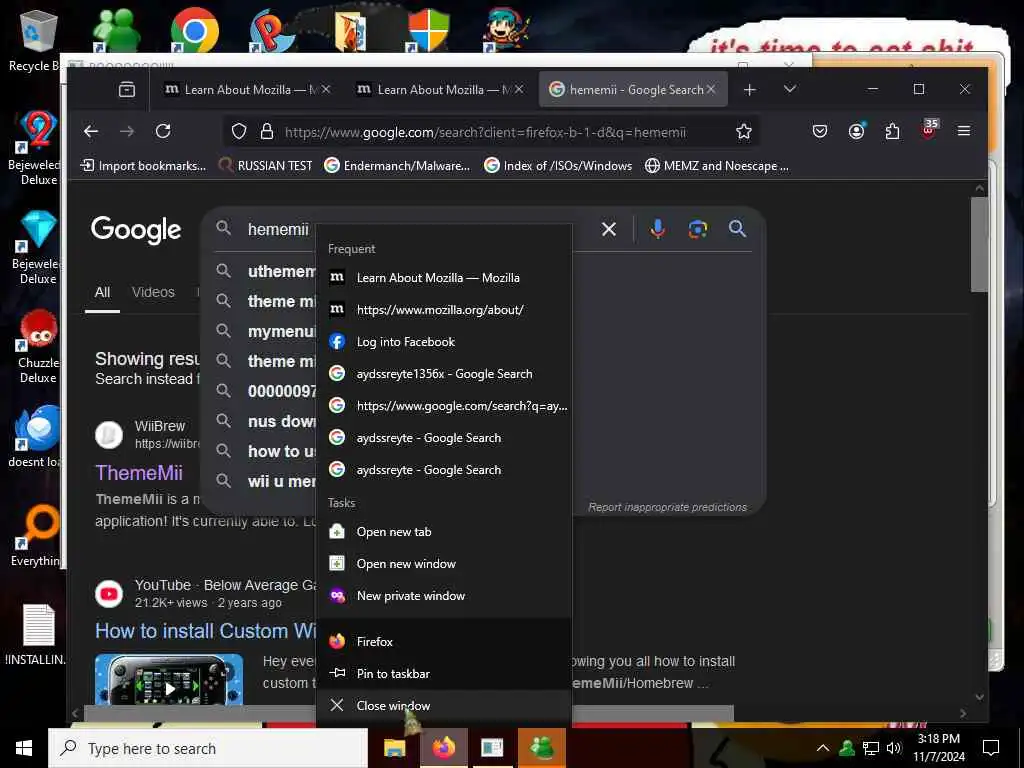The height and width of the screenshot is (768, 1024).
Task: Open MEMZ and Noescape bookmark
Action: (x=716, y=166)
